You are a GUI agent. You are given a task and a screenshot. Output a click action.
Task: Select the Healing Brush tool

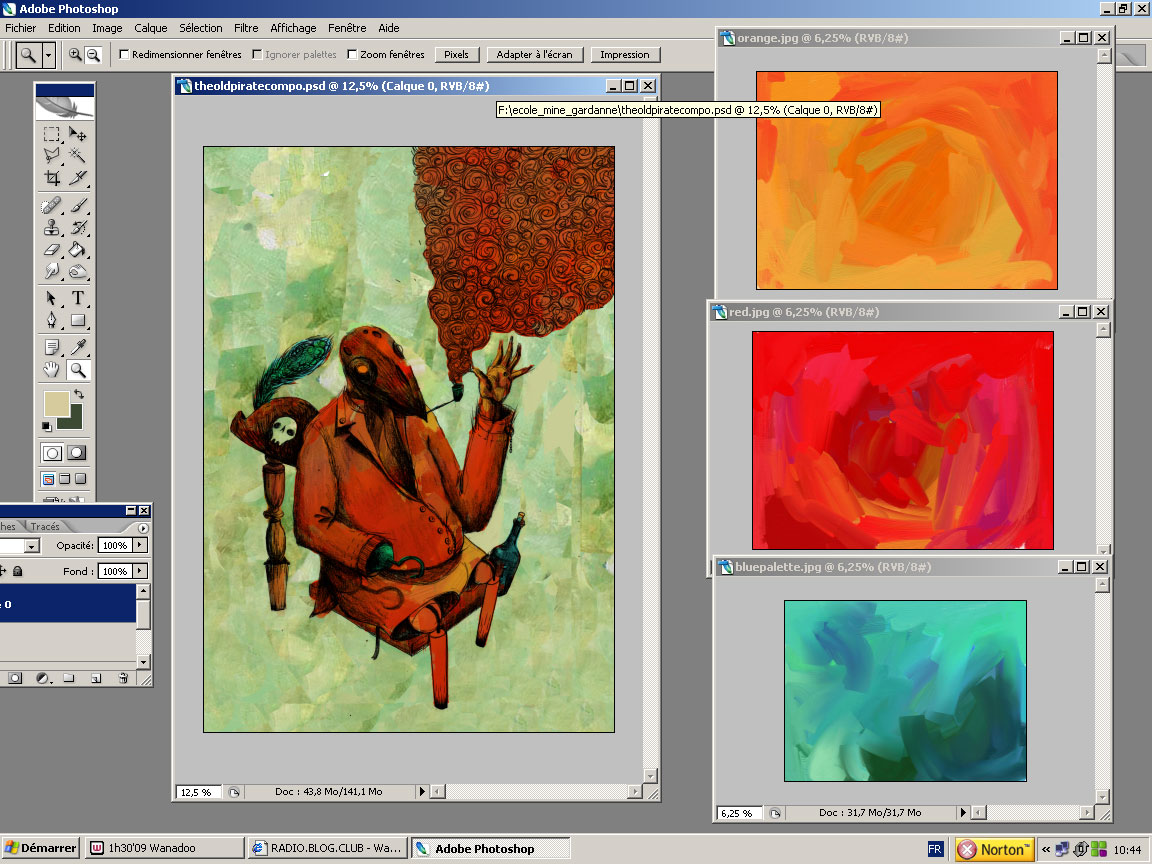[51, 206]
